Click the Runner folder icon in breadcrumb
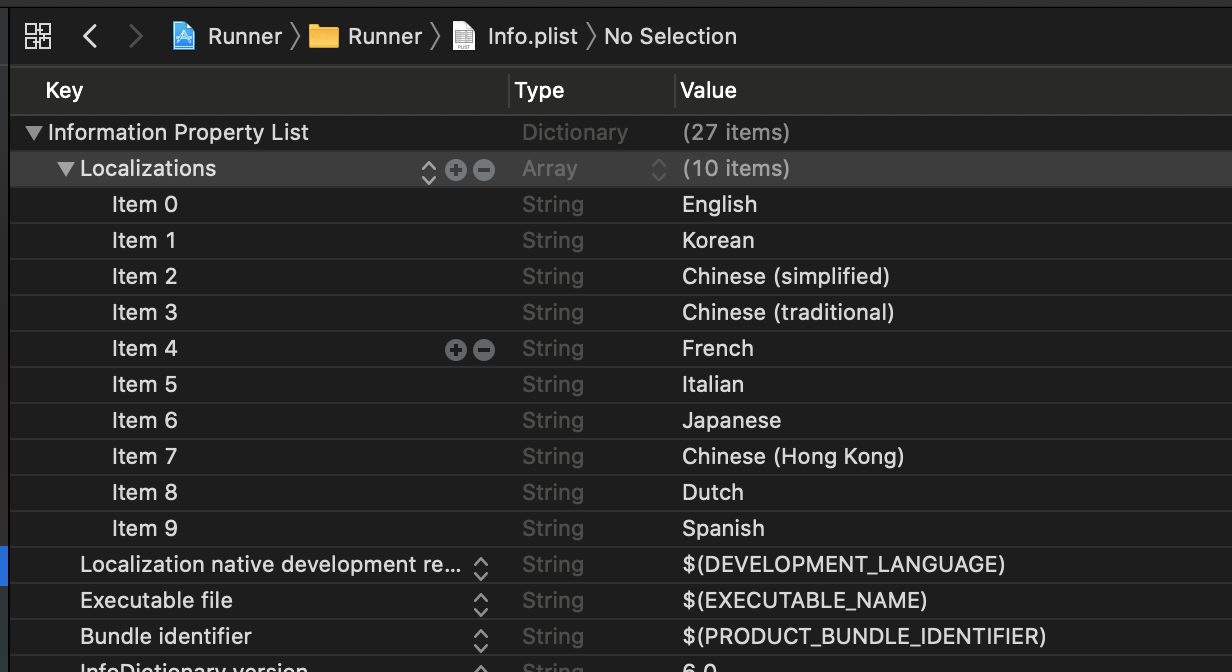The image size is (1232, 672). pyautogui.click(x=323, y=37)
